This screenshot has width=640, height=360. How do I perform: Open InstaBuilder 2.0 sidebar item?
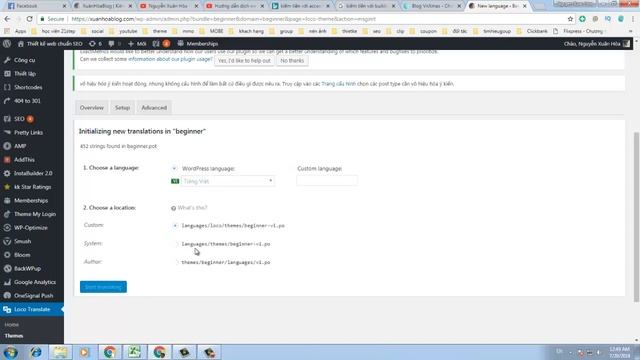[x=33, y=173]
